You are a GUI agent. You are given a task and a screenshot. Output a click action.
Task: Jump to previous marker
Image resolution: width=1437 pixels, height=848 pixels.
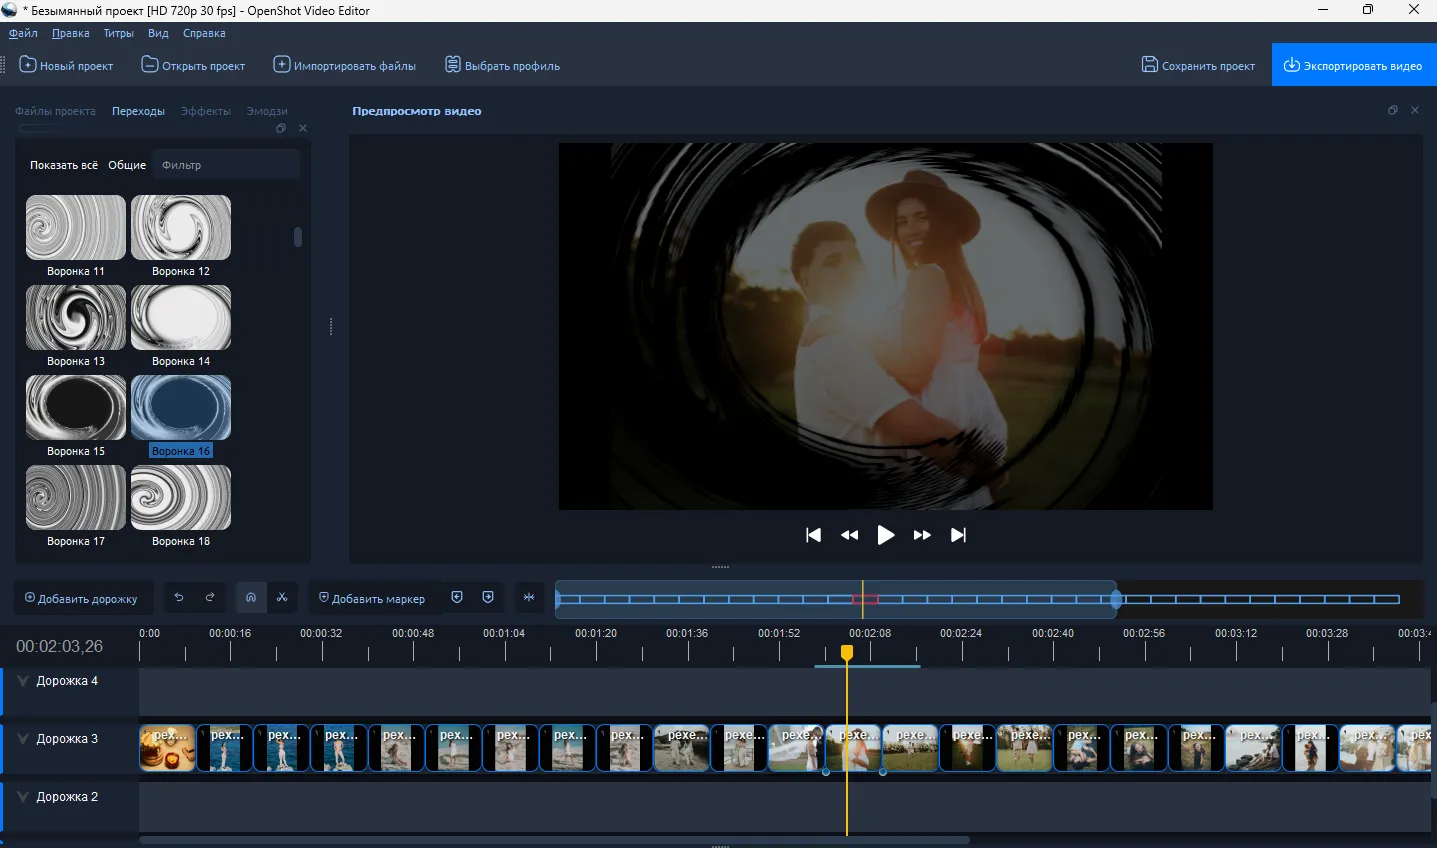[458, 597]
